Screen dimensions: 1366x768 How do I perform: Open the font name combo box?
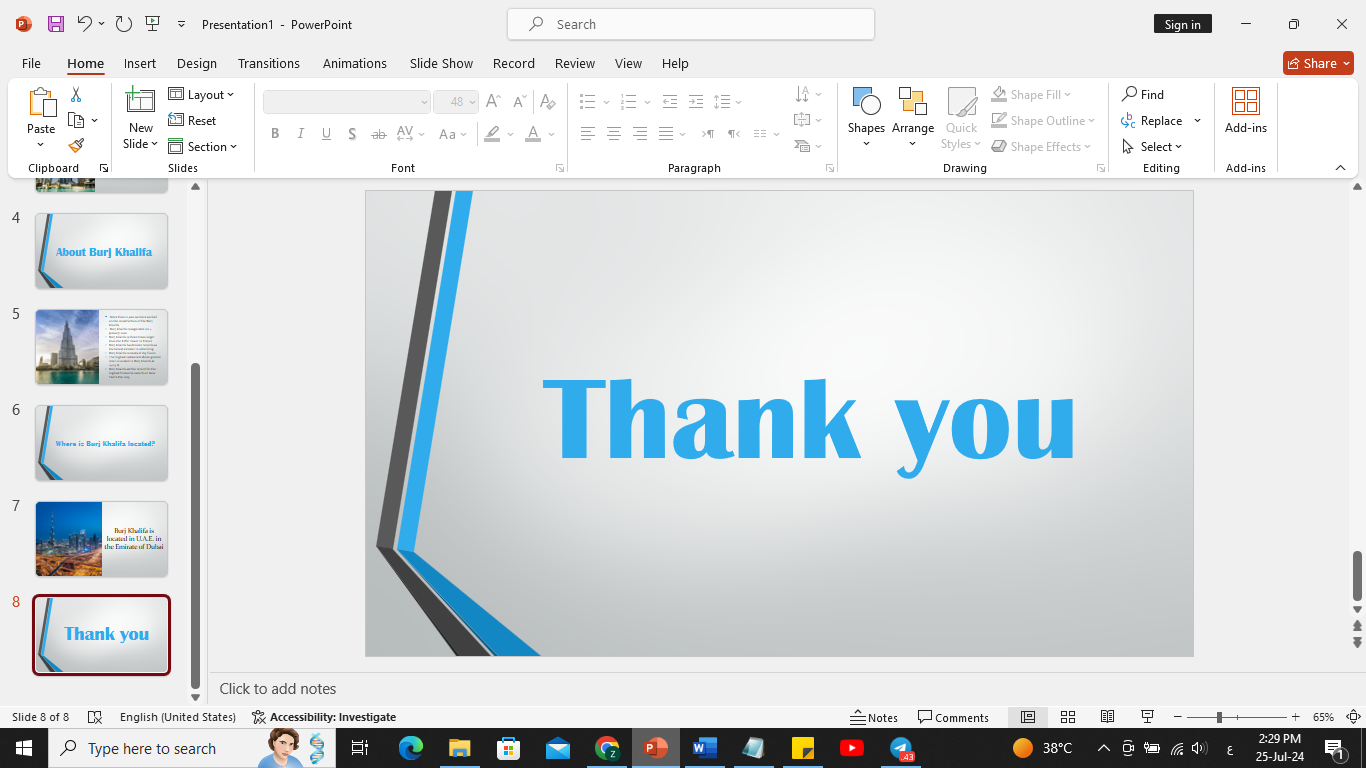coord(347,102)
